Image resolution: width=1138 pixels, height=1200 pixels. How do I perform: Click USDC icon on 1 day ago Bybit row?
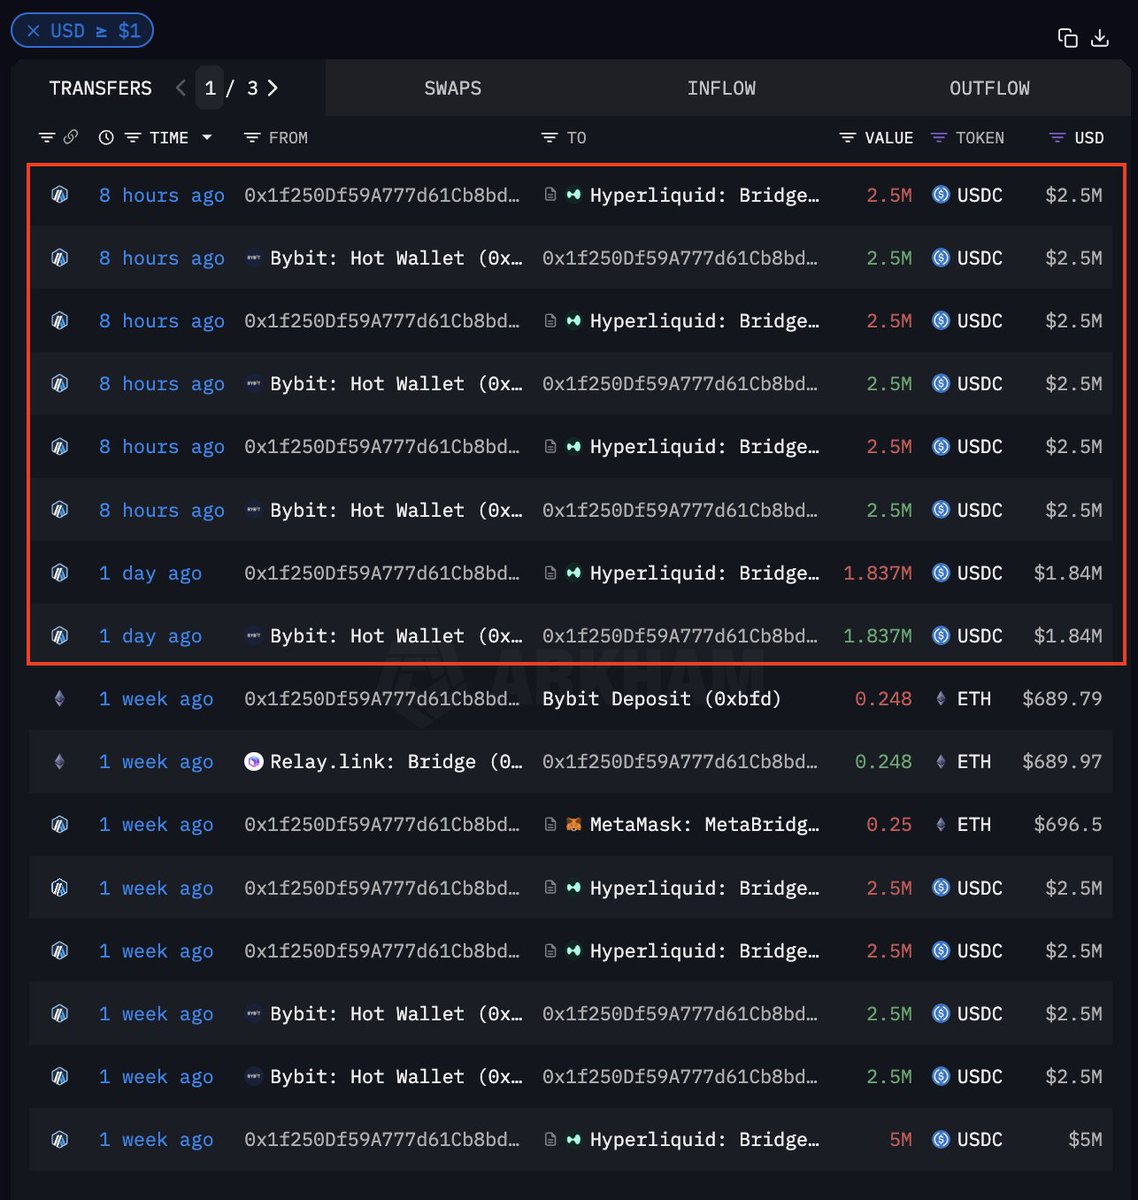941,636
